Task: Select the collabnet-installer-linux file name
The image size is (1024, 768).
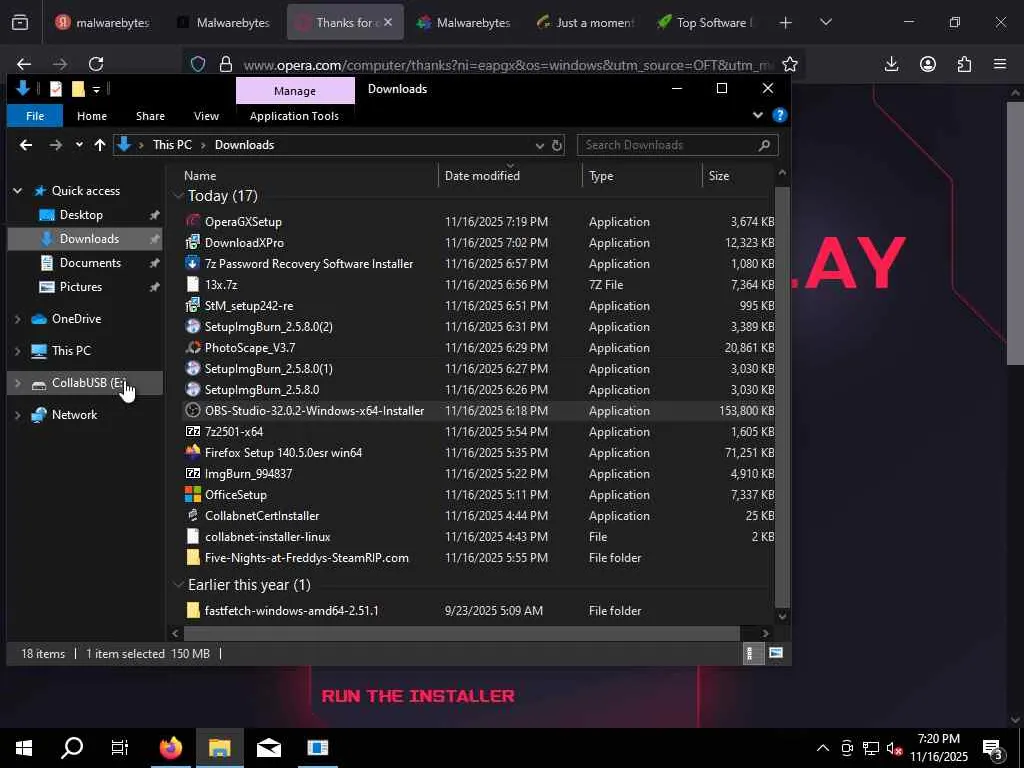Action: [x=267, y=537]
